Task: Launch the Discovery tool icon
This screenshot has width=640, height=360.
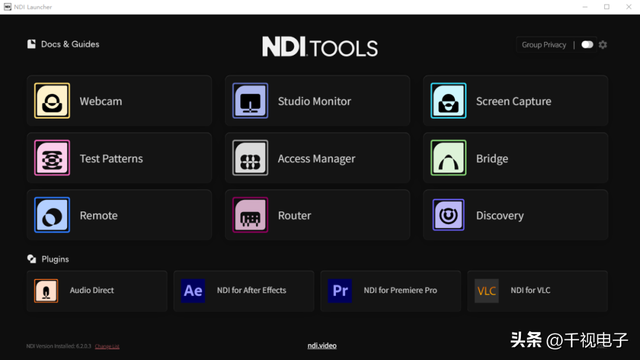Action: 448,215
